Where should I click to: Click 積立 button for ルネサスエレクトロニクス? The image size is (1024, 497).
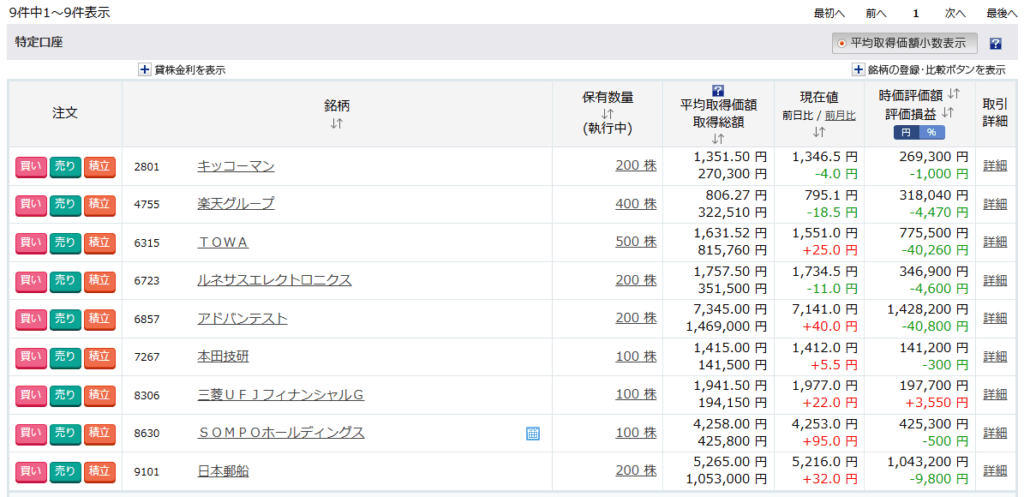click(99, 281)
